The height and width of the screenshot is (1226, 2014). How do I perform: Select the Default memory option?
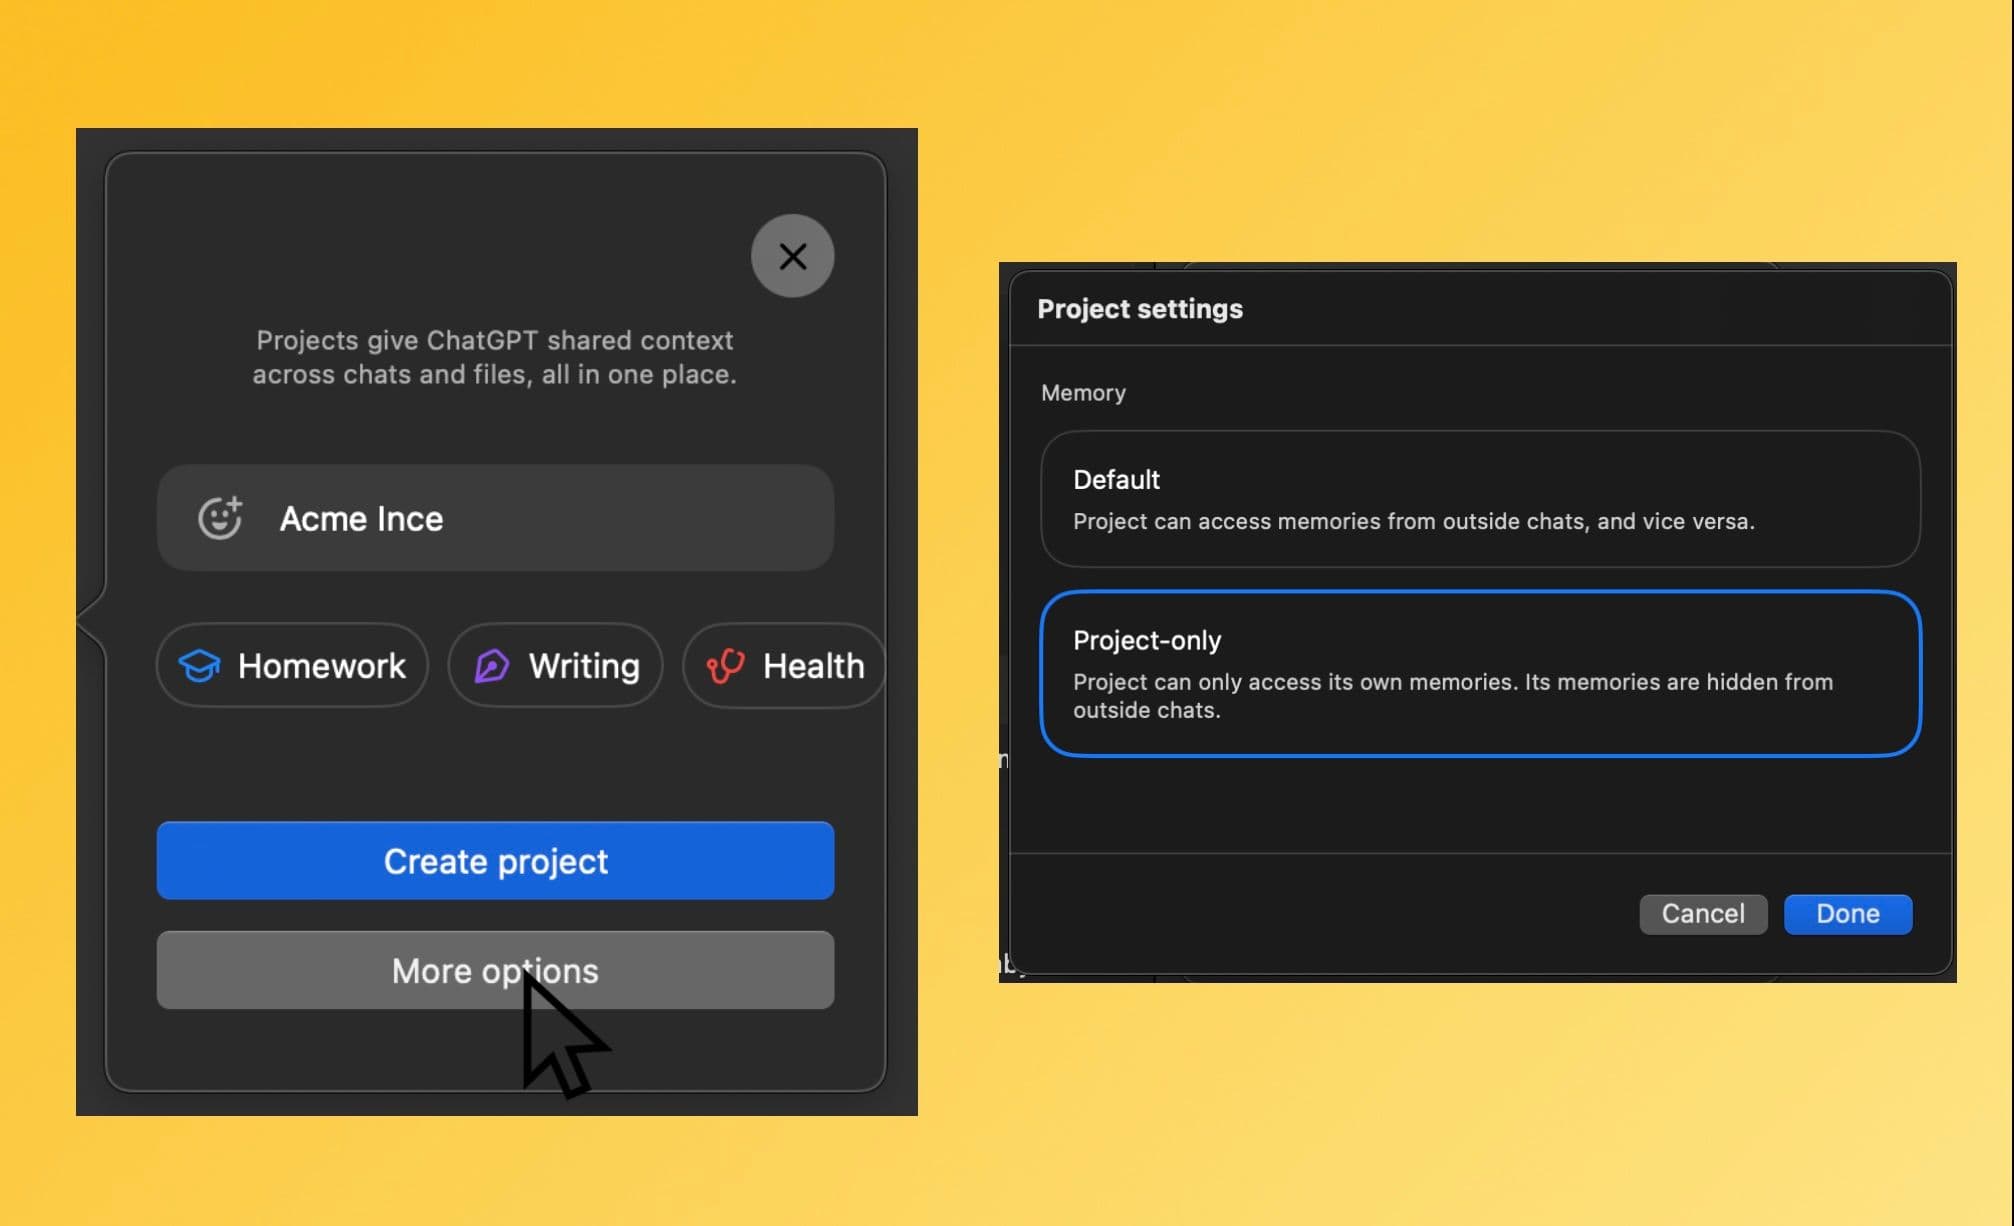pyautogui.click(x=1480, y=499)
